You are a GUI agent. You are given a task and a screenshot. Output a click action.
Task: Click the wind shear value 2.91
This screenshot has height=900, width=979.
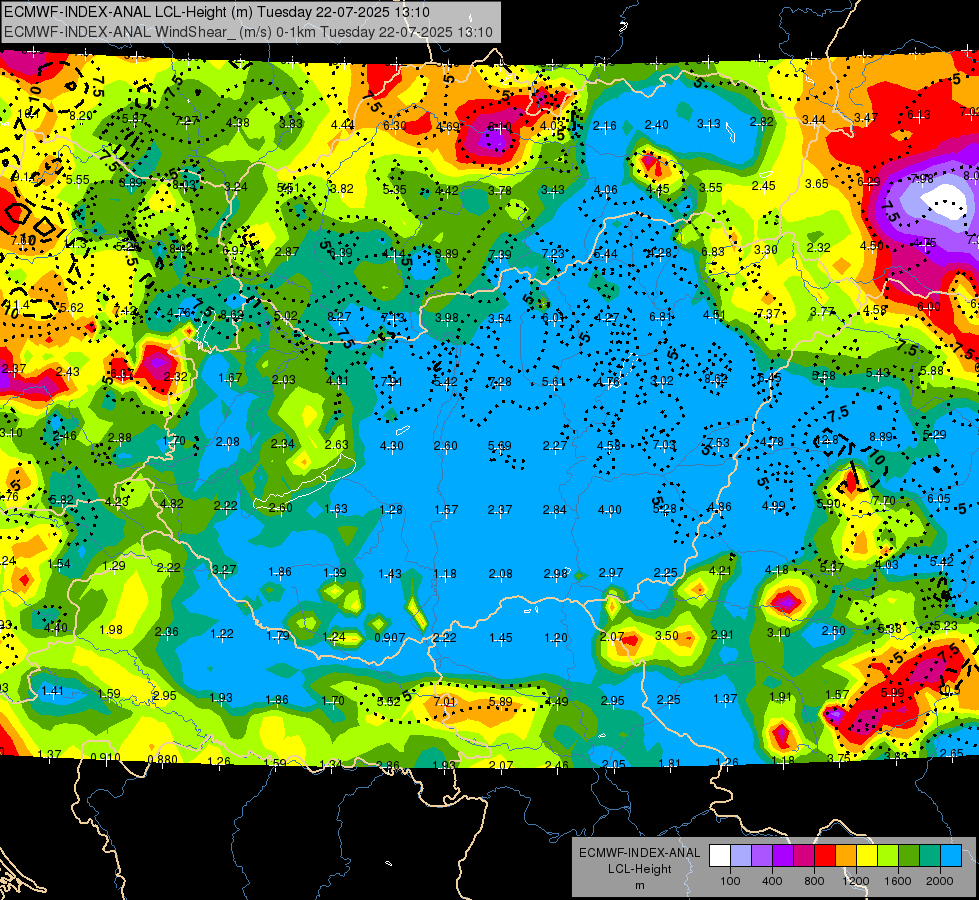722,635
